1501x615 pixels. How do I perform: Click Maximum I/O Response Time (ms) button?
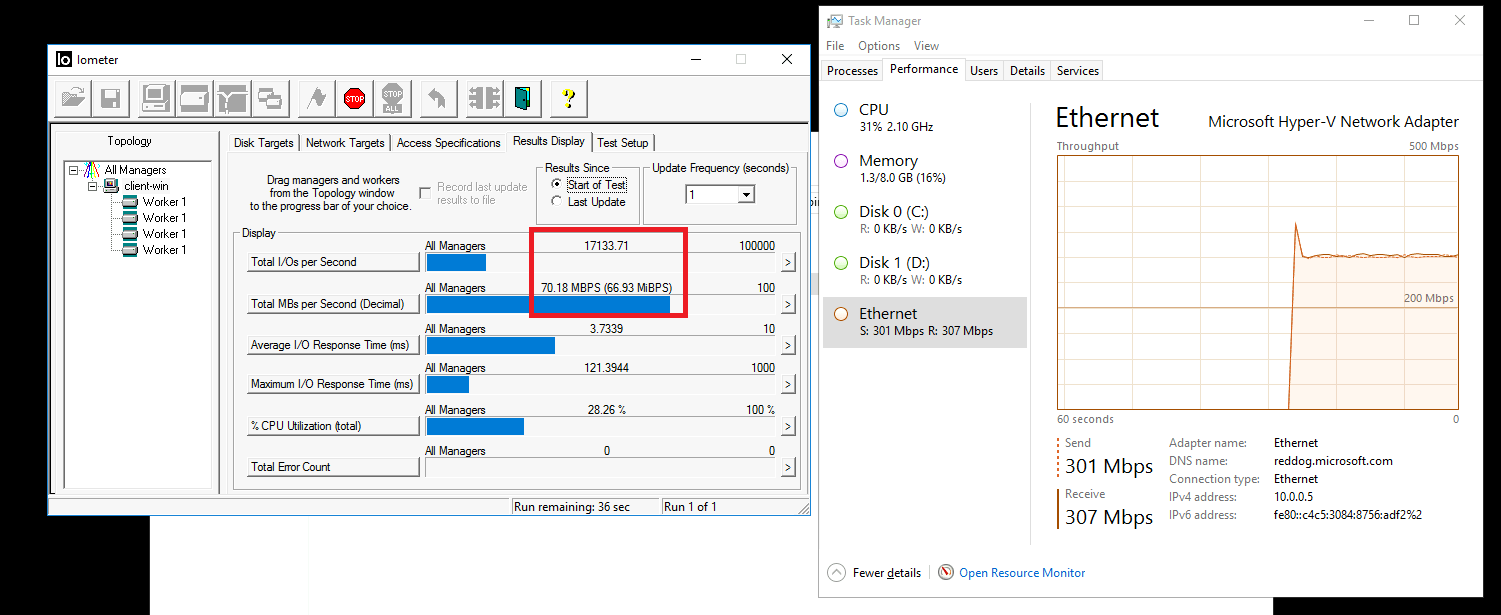click(x=333, y=384)
